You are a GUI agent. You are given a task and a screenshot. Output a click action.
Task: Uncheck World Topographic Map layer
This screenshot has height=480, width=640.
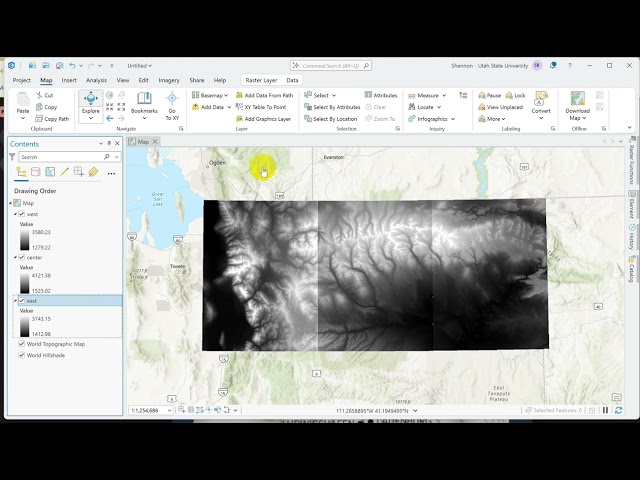(22, 344)
